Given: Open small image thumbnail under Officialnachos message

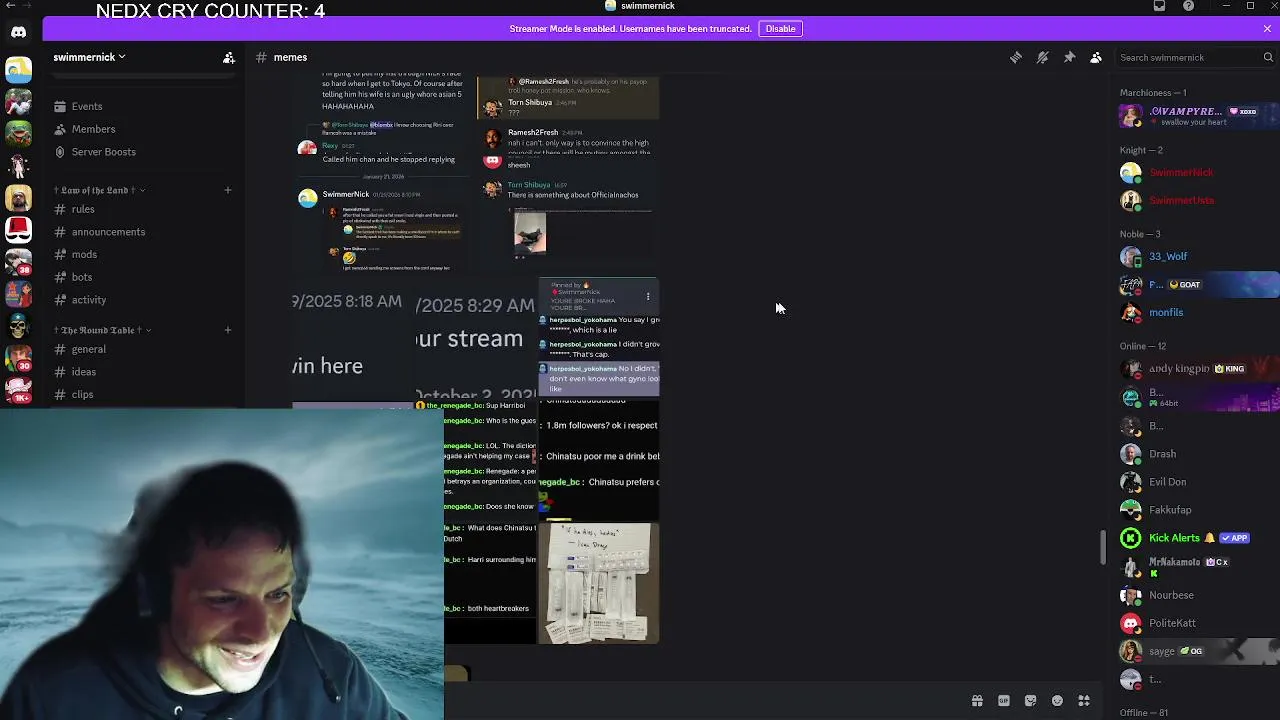Looking at the screenshot, I should [x=530, y=234].
